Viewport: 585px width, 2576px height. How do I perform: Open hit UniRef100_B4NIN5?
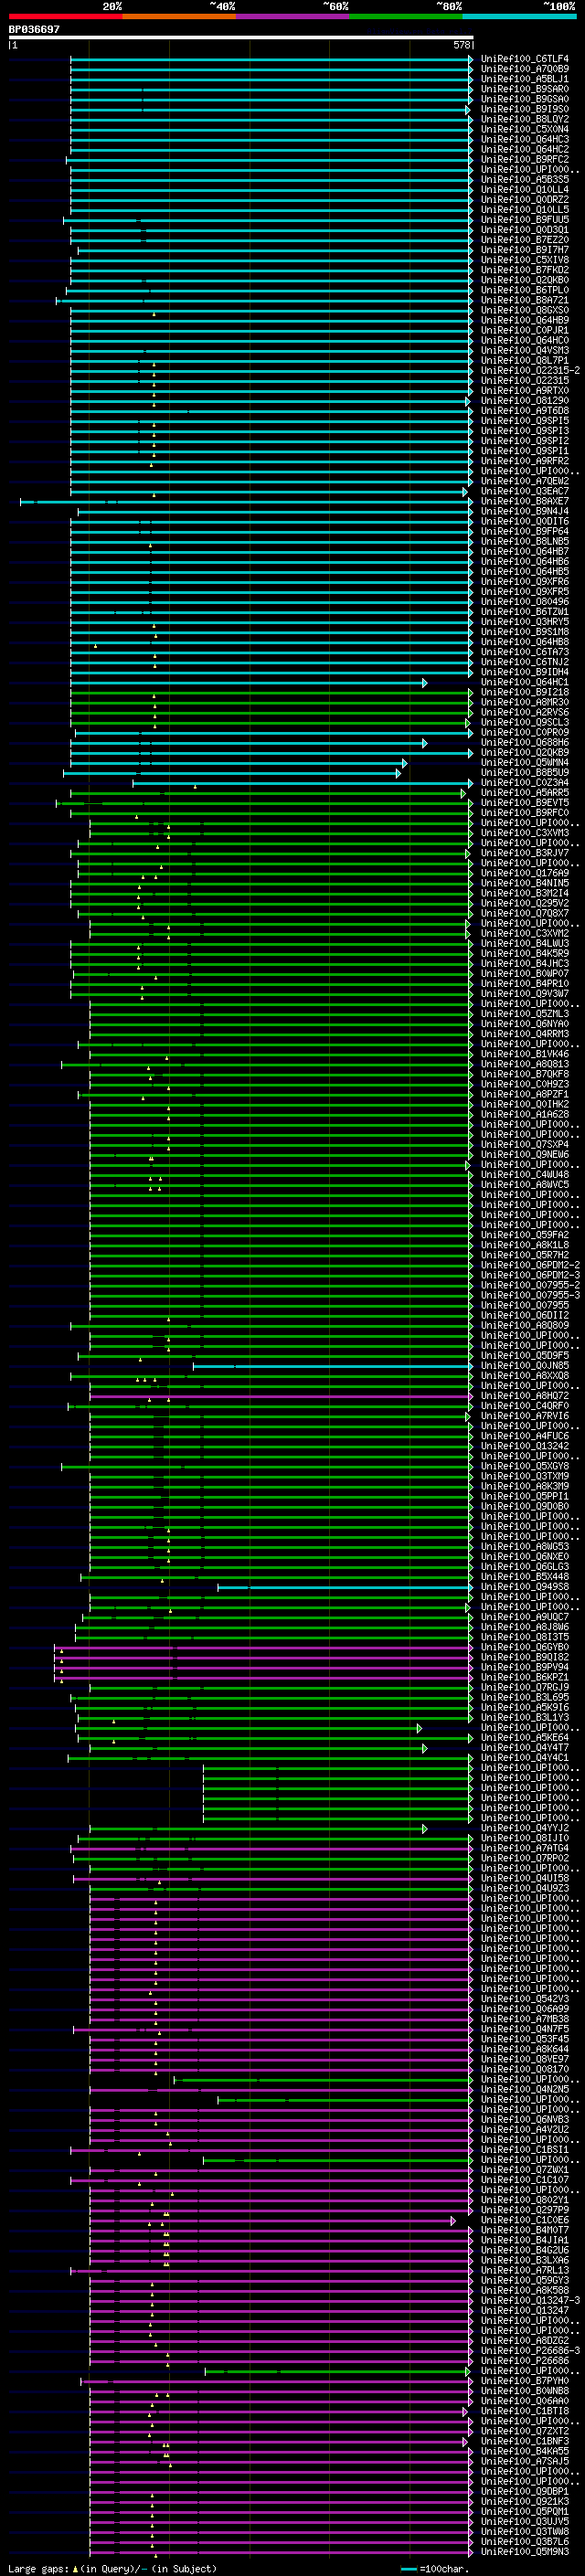tap(525, 884)
